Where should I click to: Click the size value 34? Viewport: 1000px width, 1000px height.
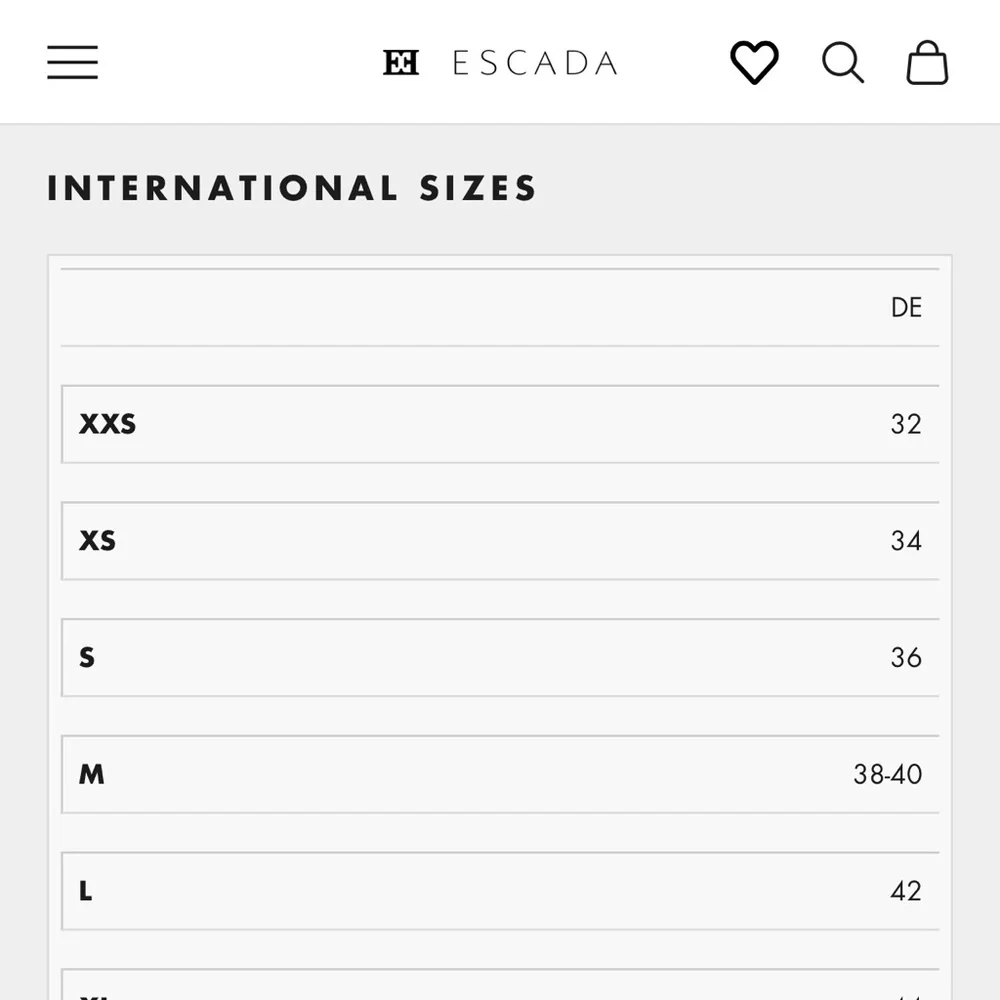point(906,541)
